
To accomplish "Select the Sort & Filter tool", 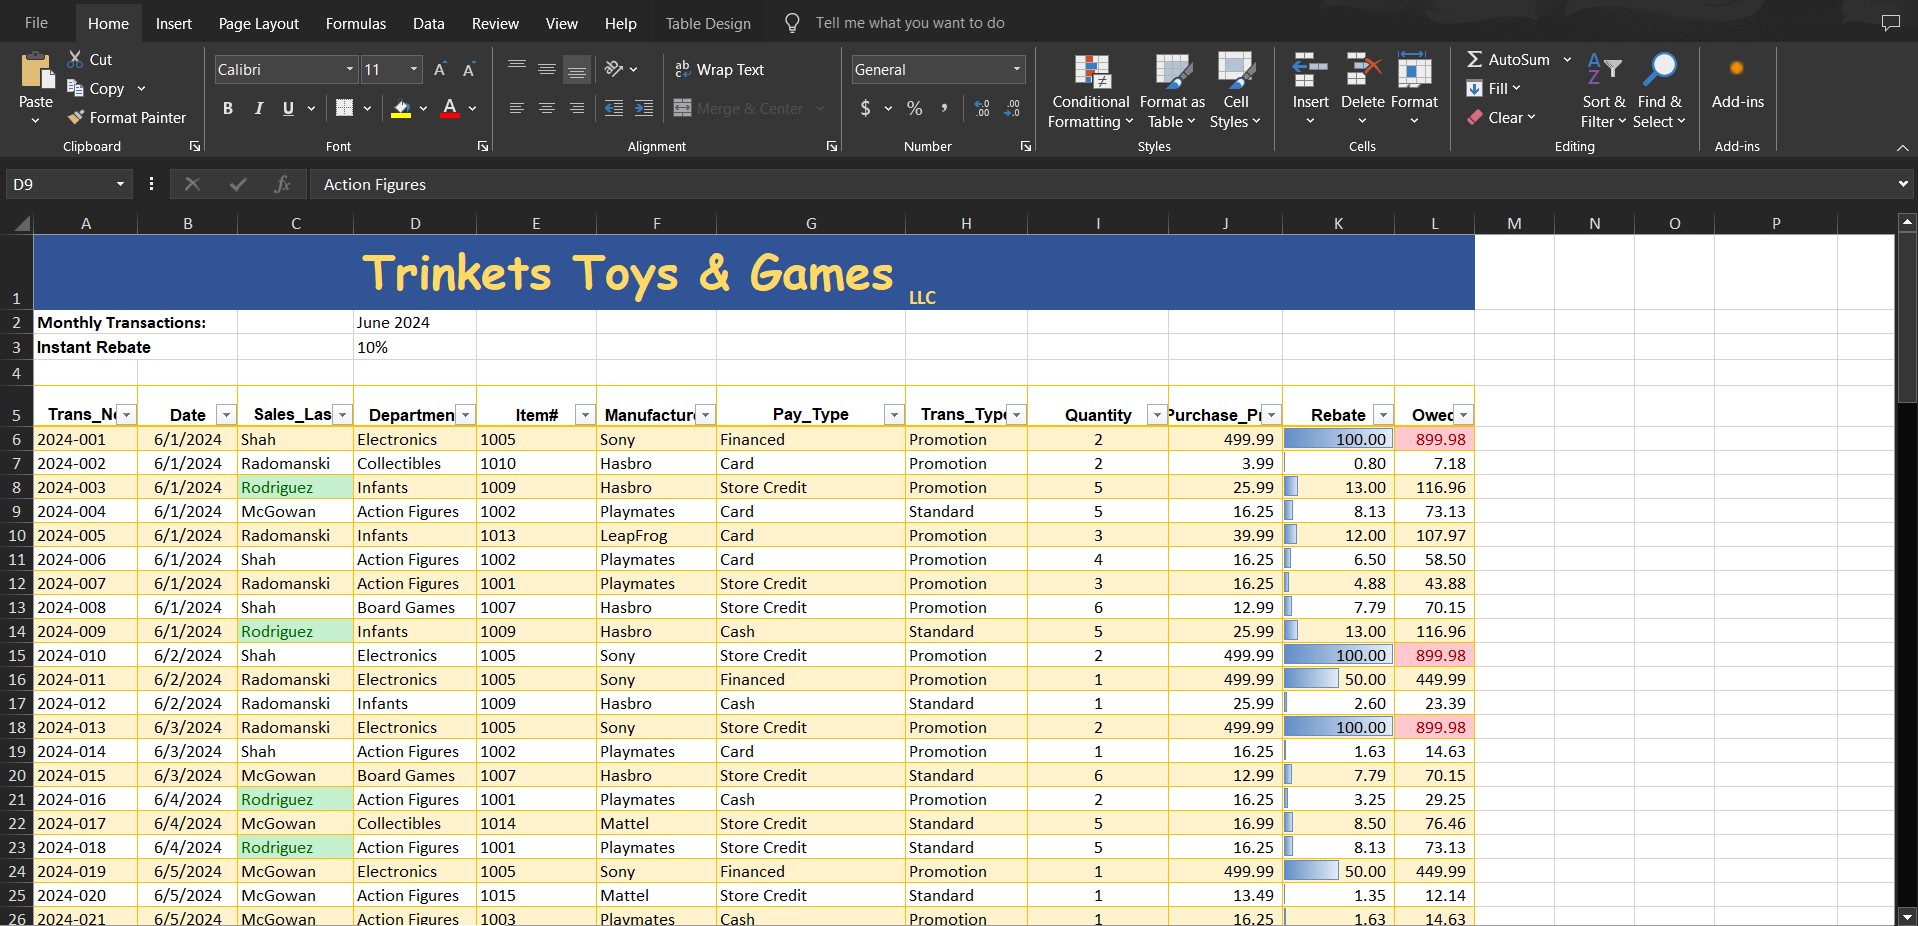I will tap(1602, 90).
